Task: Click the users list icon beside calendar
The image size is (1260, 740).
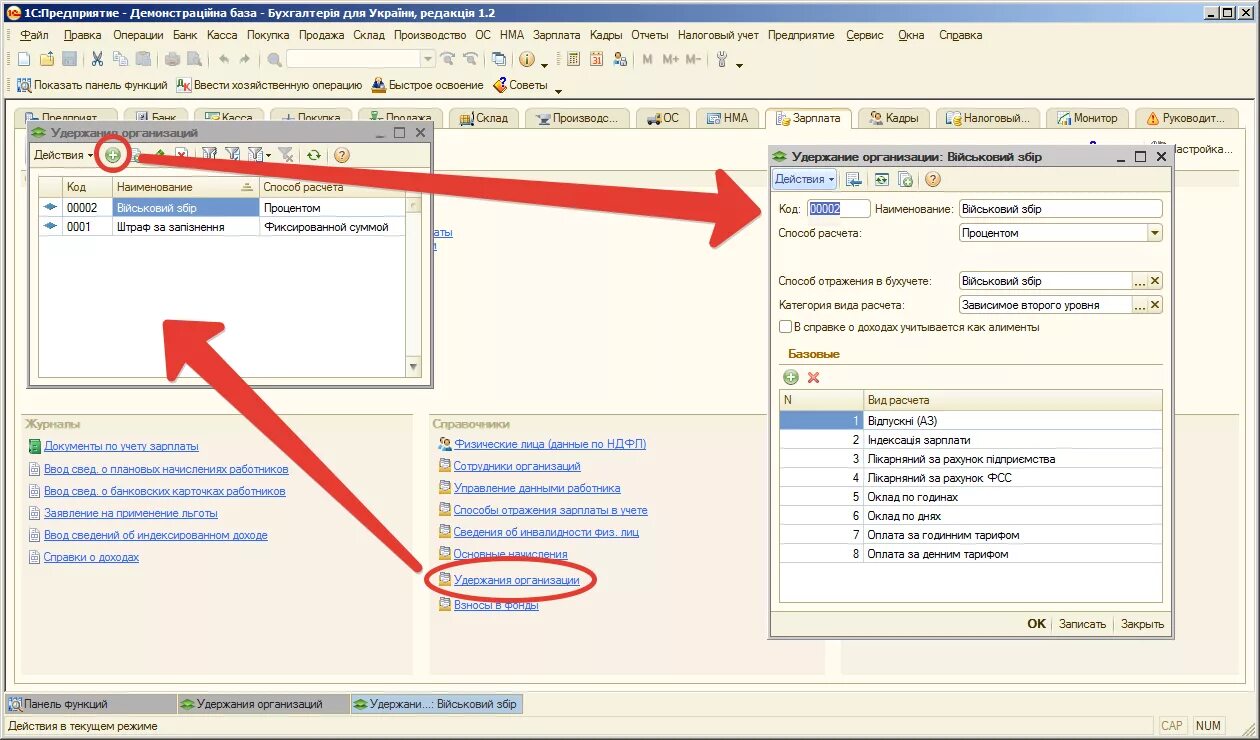Action: pyautogui.click(x=618, y=59)
